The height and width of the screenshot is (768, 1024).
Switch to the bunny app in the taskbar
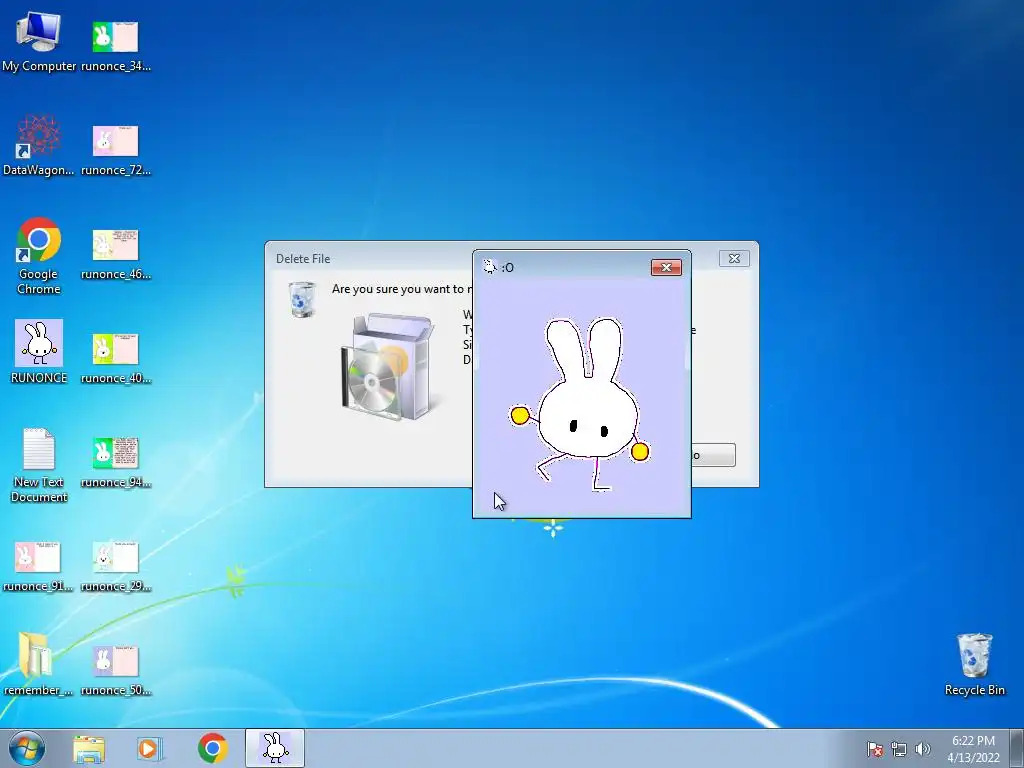pyautogui.click(x=275, y=748)
